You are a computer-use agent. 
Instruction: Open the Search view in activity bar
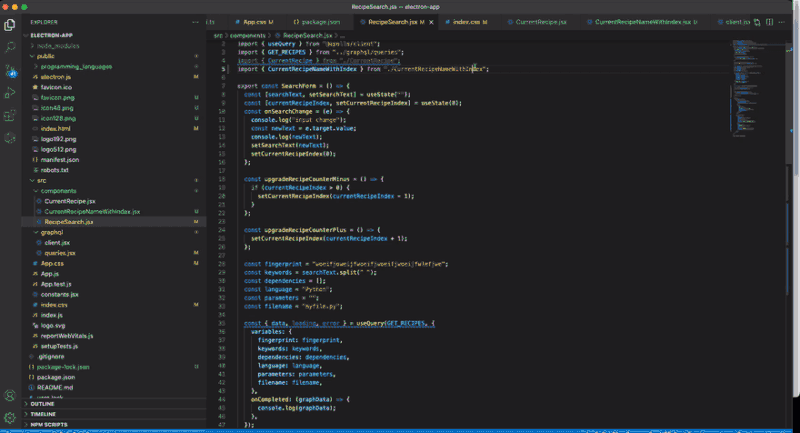point(10,47)
